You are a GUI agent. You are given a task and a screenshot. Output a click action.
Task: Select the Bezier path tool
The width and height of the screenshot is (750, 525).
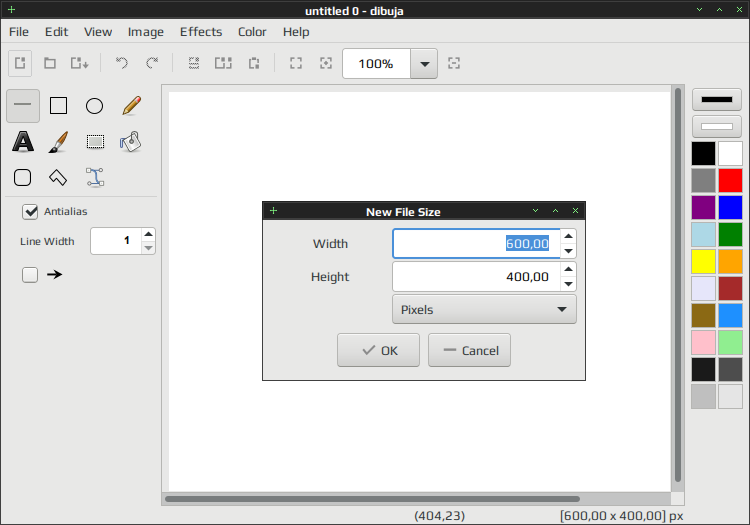95,177
